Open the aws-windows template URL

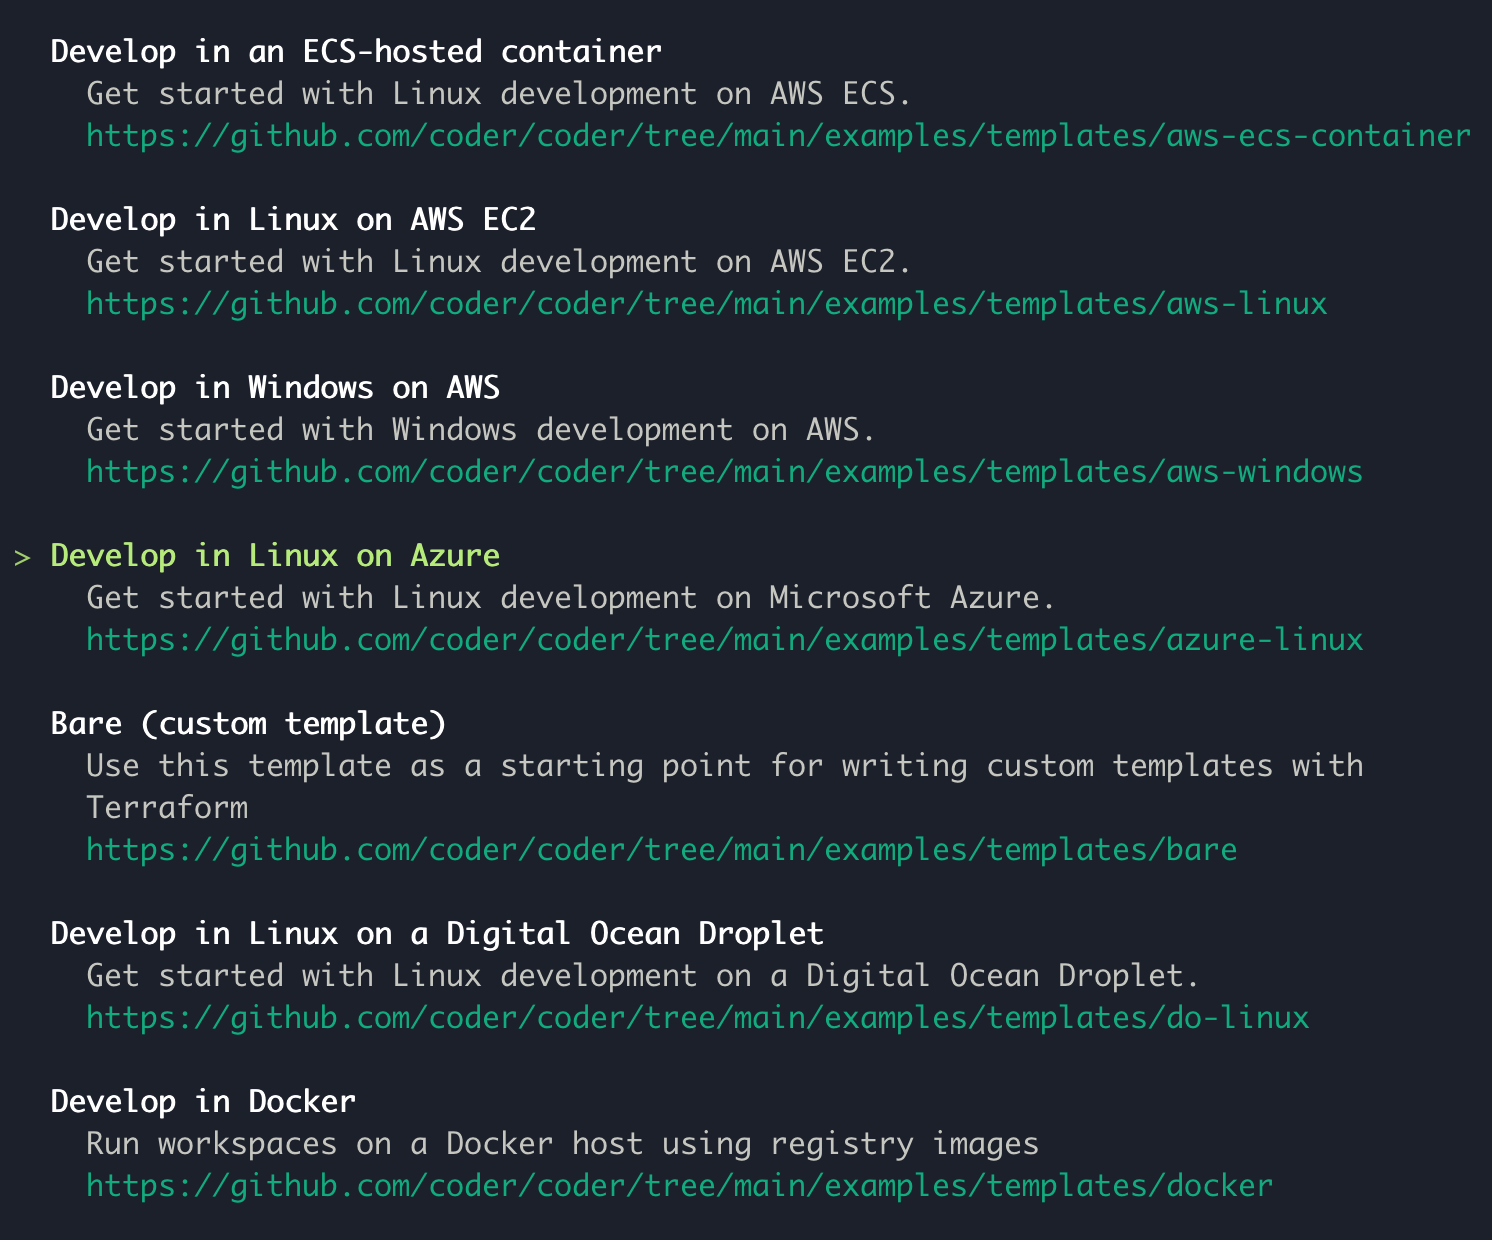coord(724,471)
